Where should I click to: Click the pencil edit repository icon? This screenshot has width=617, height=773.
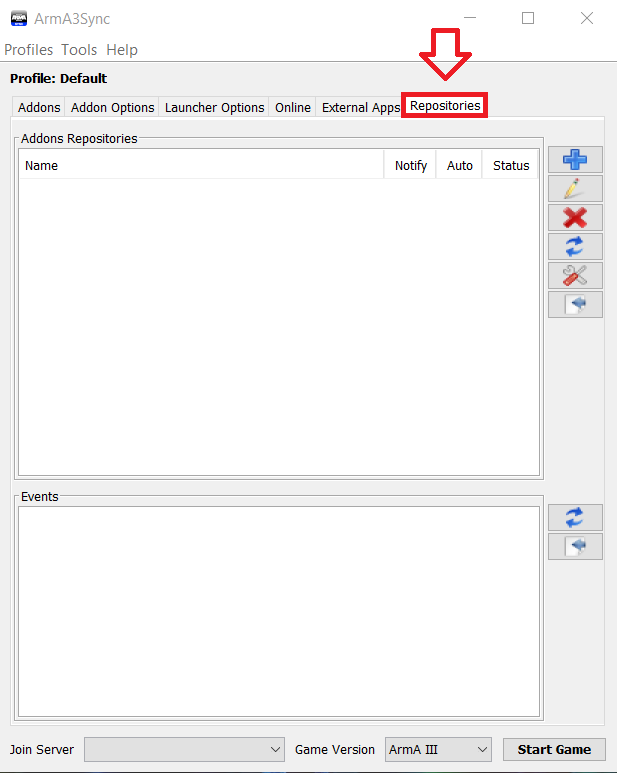[x=575, y=188]
